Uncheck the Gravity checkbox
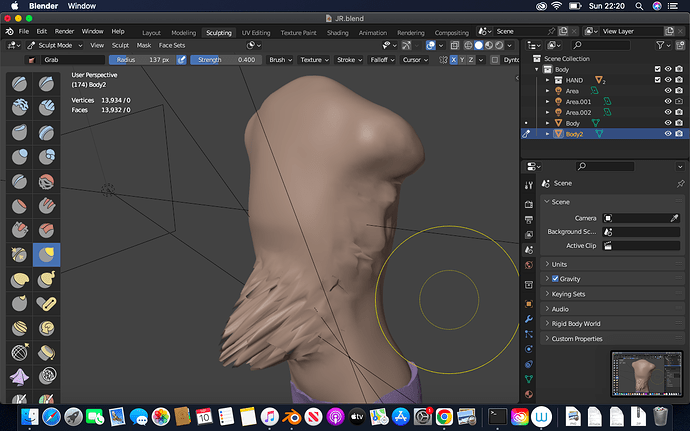Screen dimensions: 690x431 click(555, 279)
